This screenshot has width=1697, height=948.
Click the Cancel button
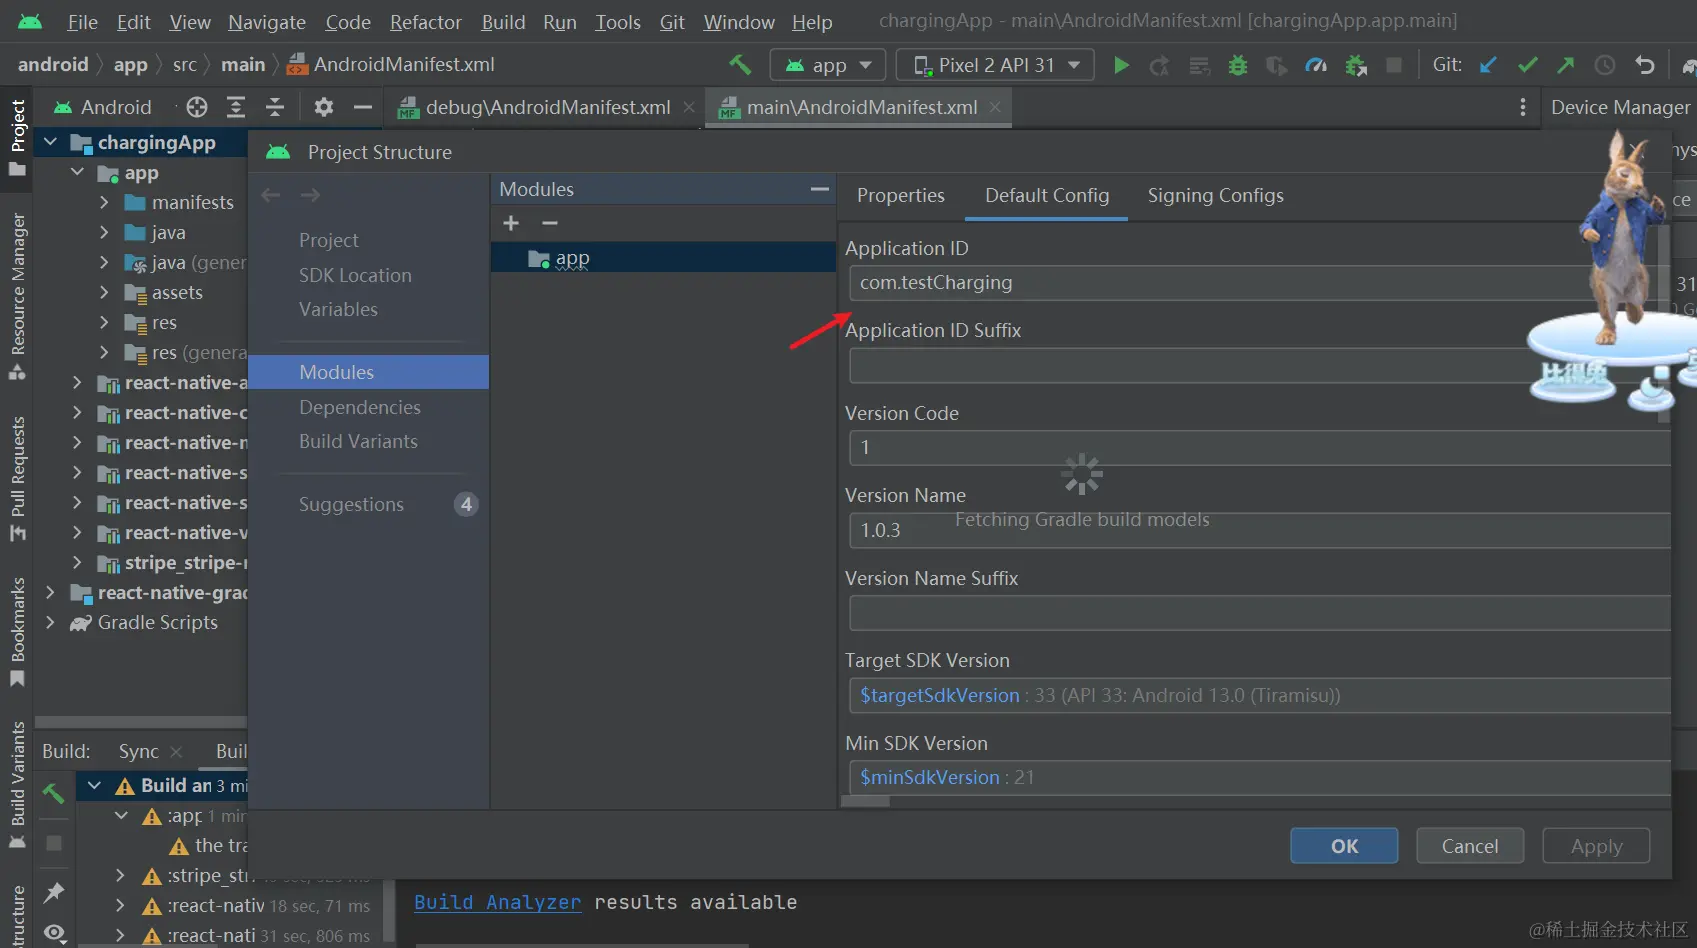(1470, 846)
